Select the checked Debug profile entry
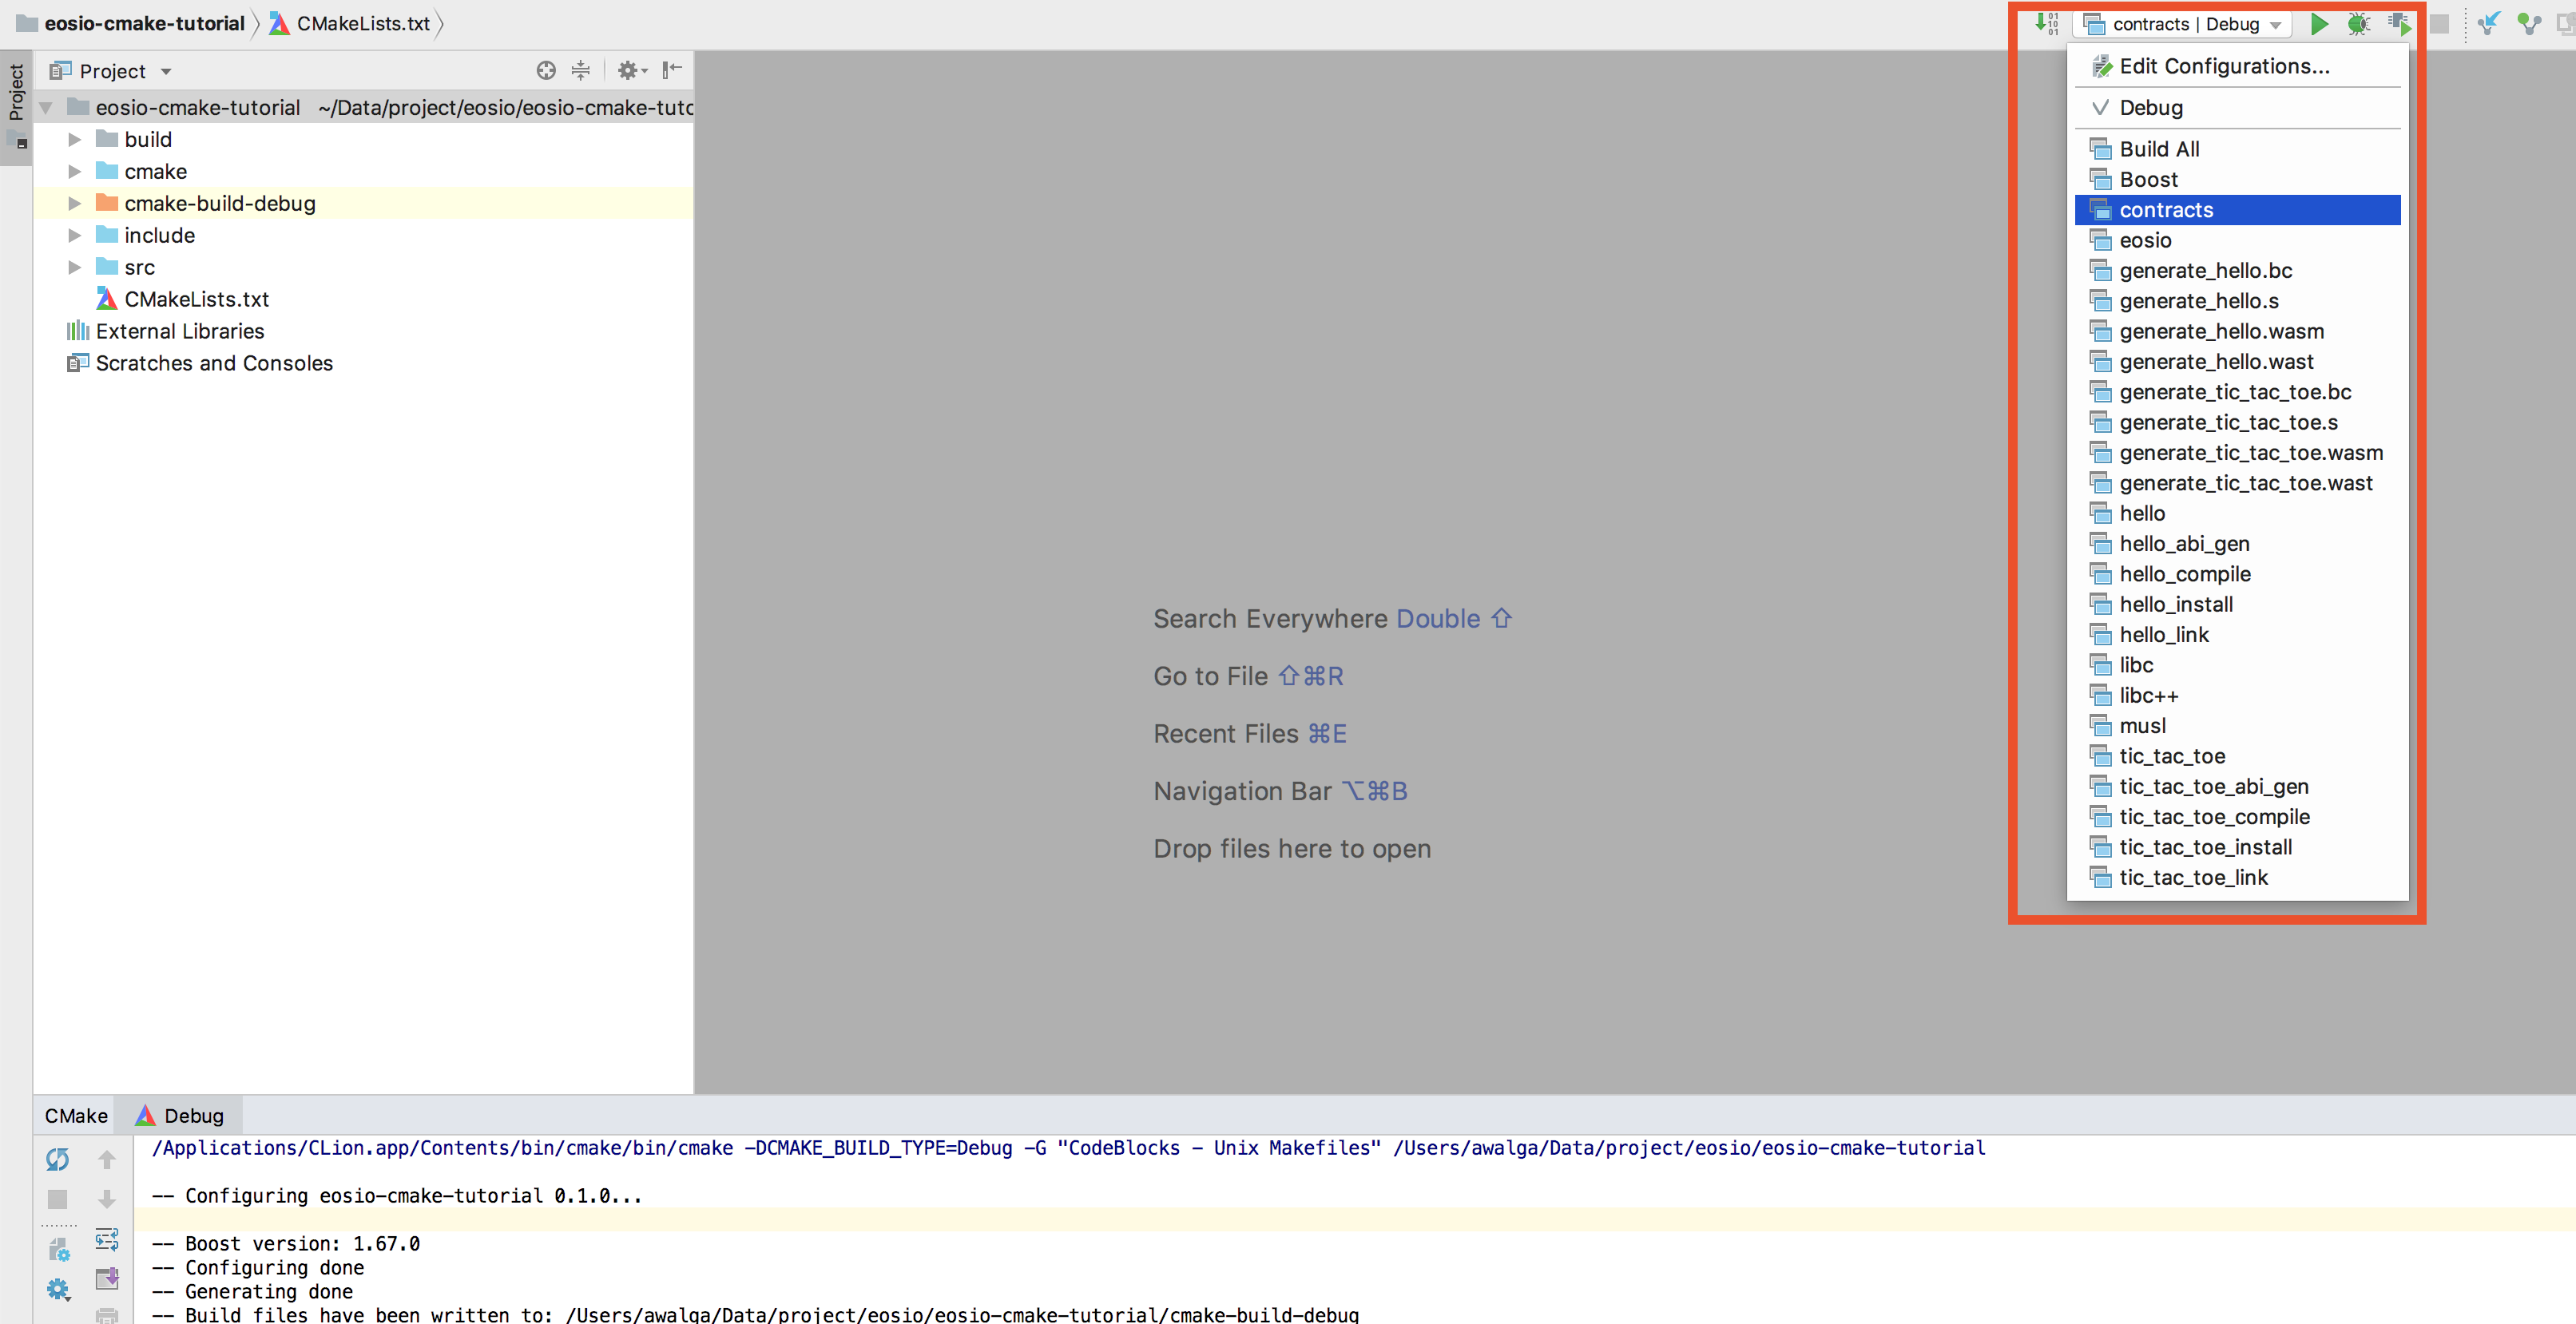The image size is (2576, 1324). click(x=2150, y=108)
